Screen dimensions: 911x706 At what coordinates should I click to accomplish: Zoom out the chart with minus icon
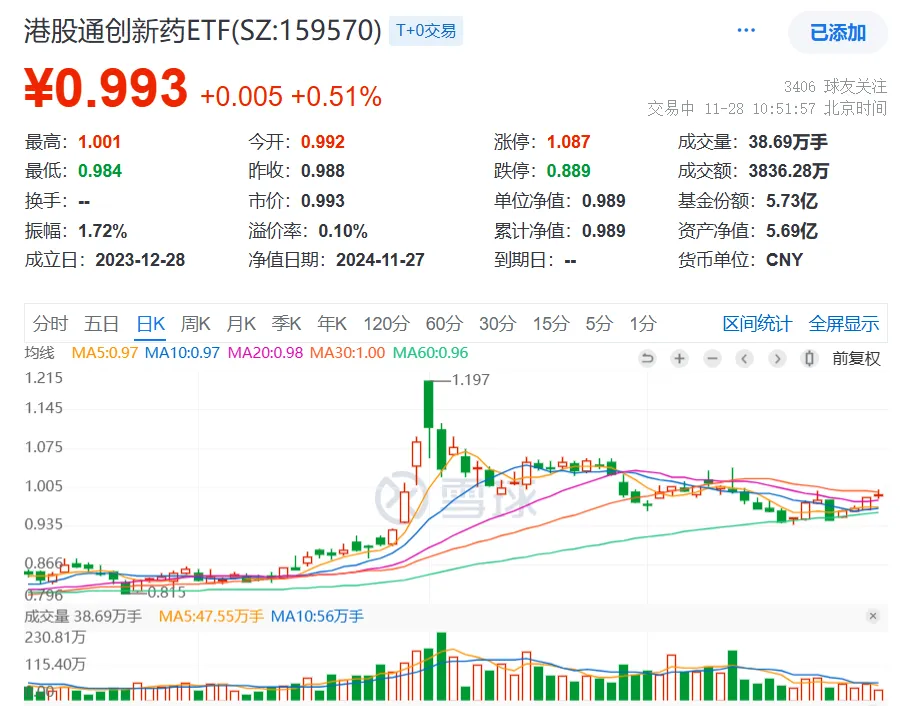[x=712, y=359]
